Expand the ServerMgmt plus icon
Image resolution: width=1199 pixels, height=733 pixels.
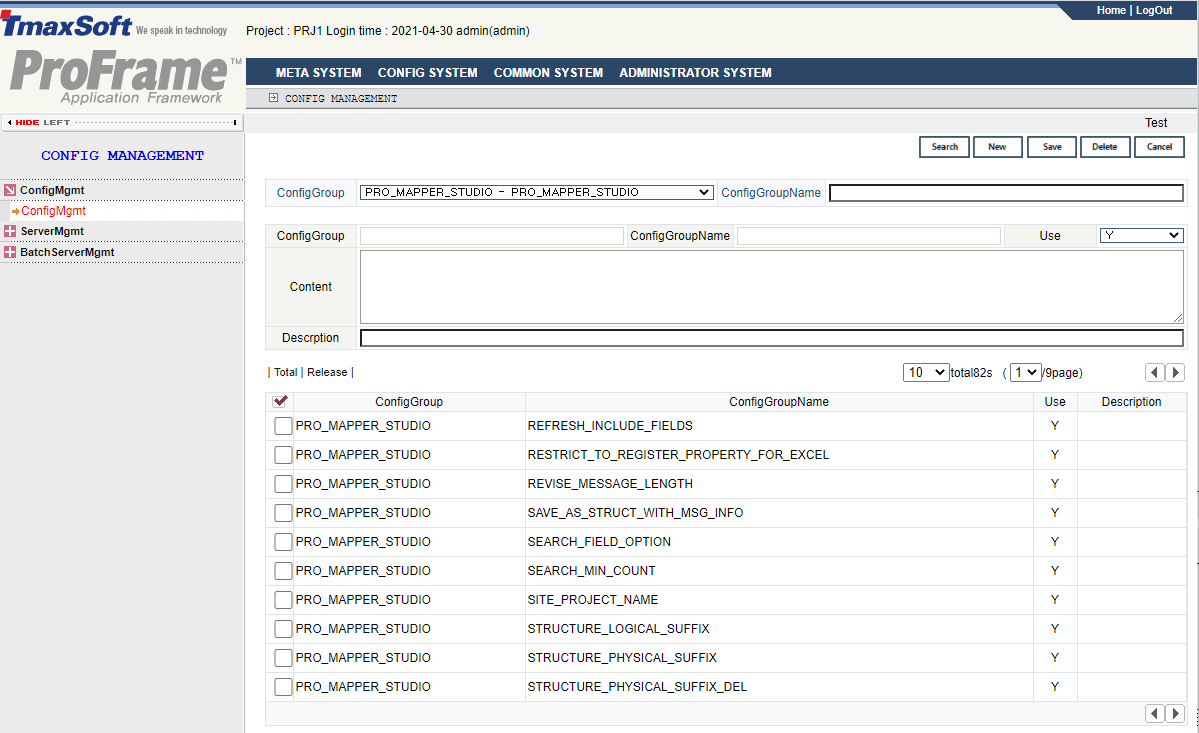tap(10, 231)
